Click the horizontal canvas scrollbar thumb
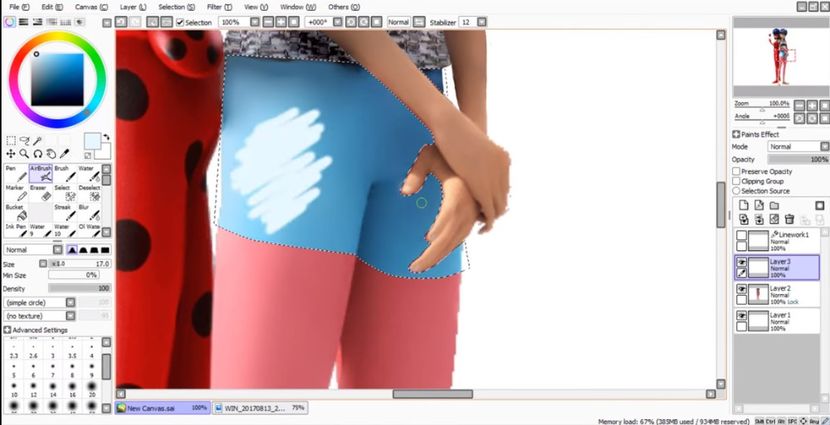Image resolution: width=830 pixels, height=425 pixels. point(432,394)
